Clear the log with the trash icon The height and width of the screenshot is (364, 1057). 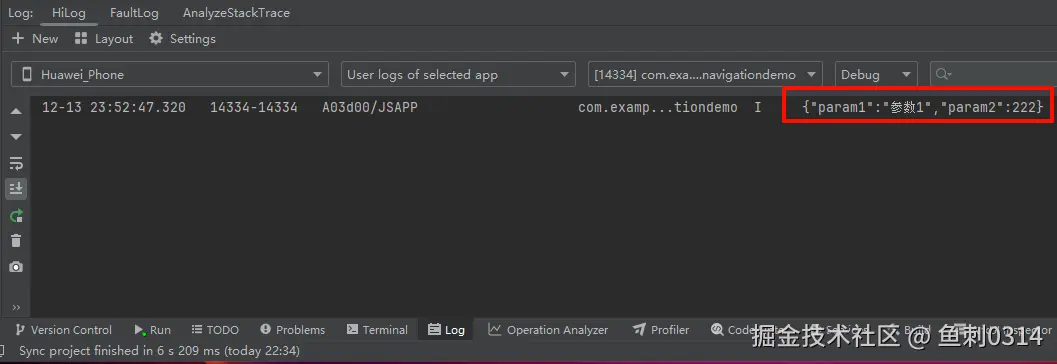(16, 241)
